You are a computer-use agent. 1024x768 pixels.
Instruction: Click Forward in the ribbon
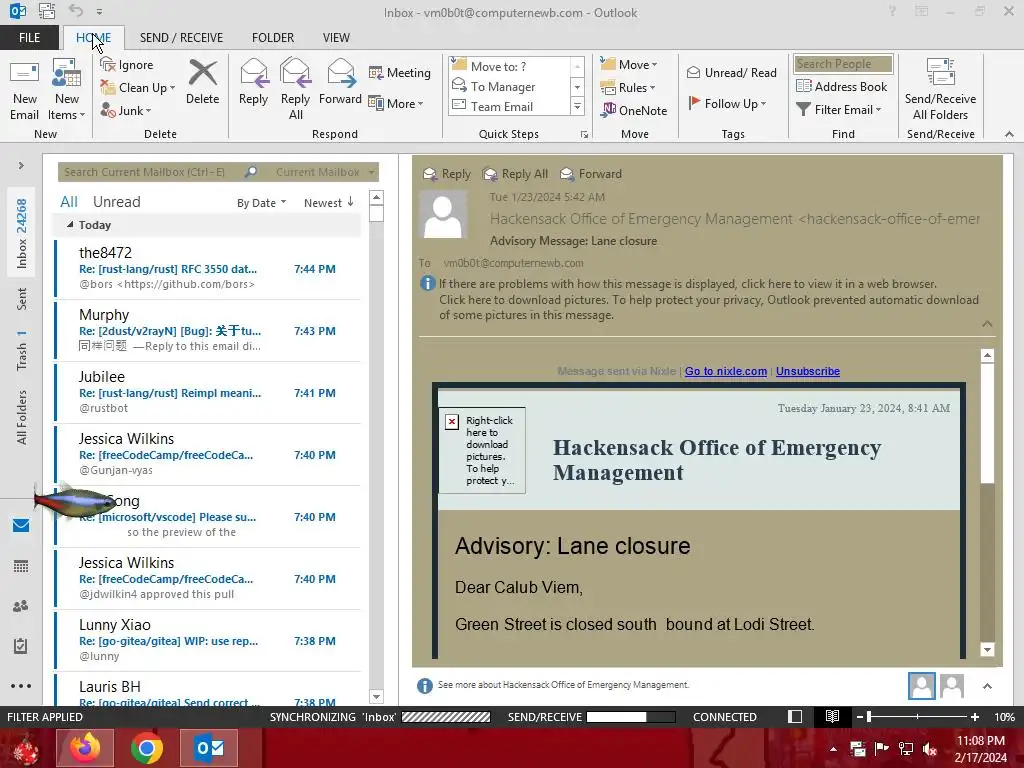click(x=340, y=83)
